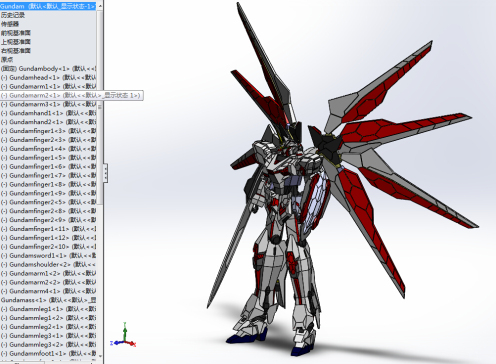
Task: Select Gundamarm3<1> component
Action: point(48,104)
